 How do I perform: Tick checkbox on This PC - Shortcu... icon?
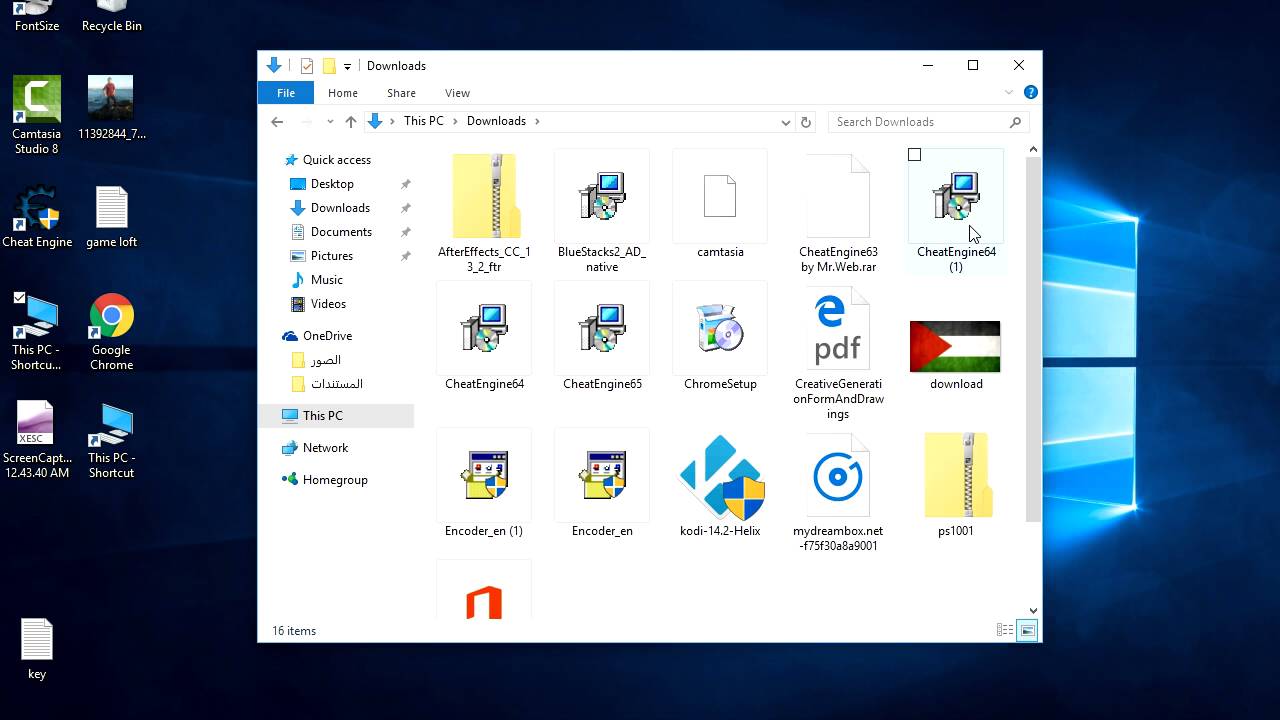(x=19, y=298)
